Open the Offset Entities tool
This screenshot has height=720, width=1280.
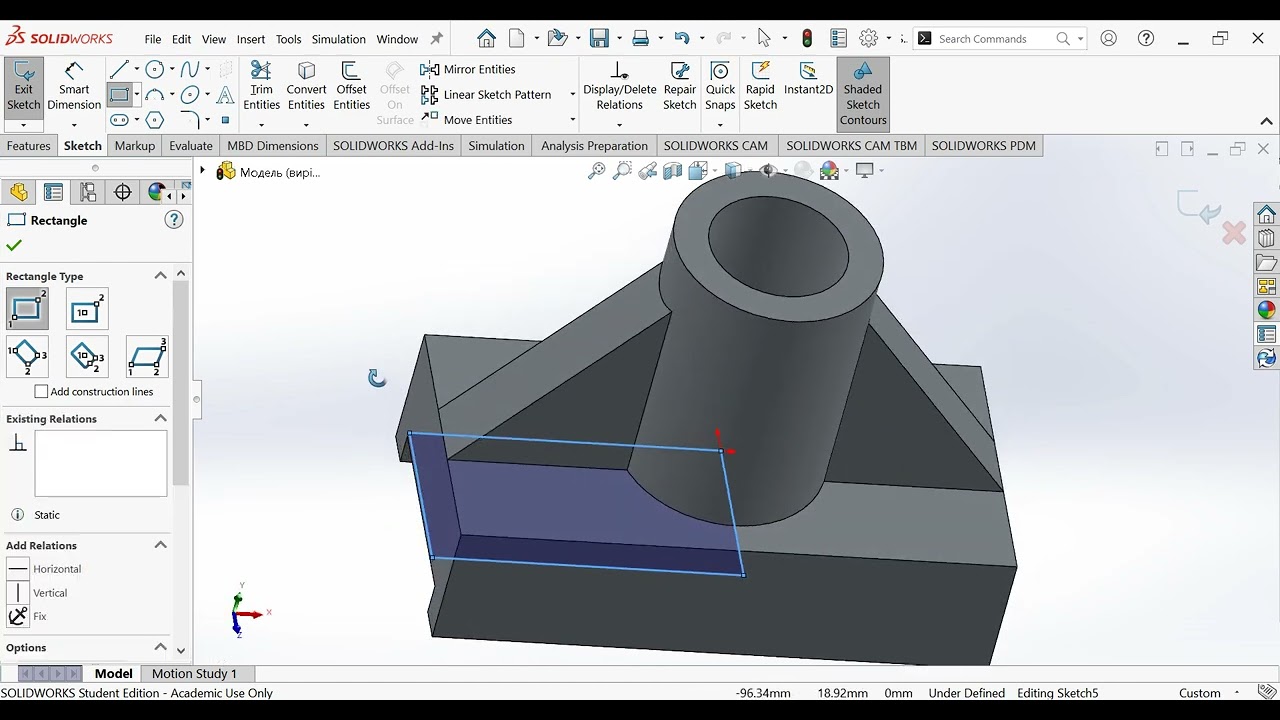(x=351, y=87)
